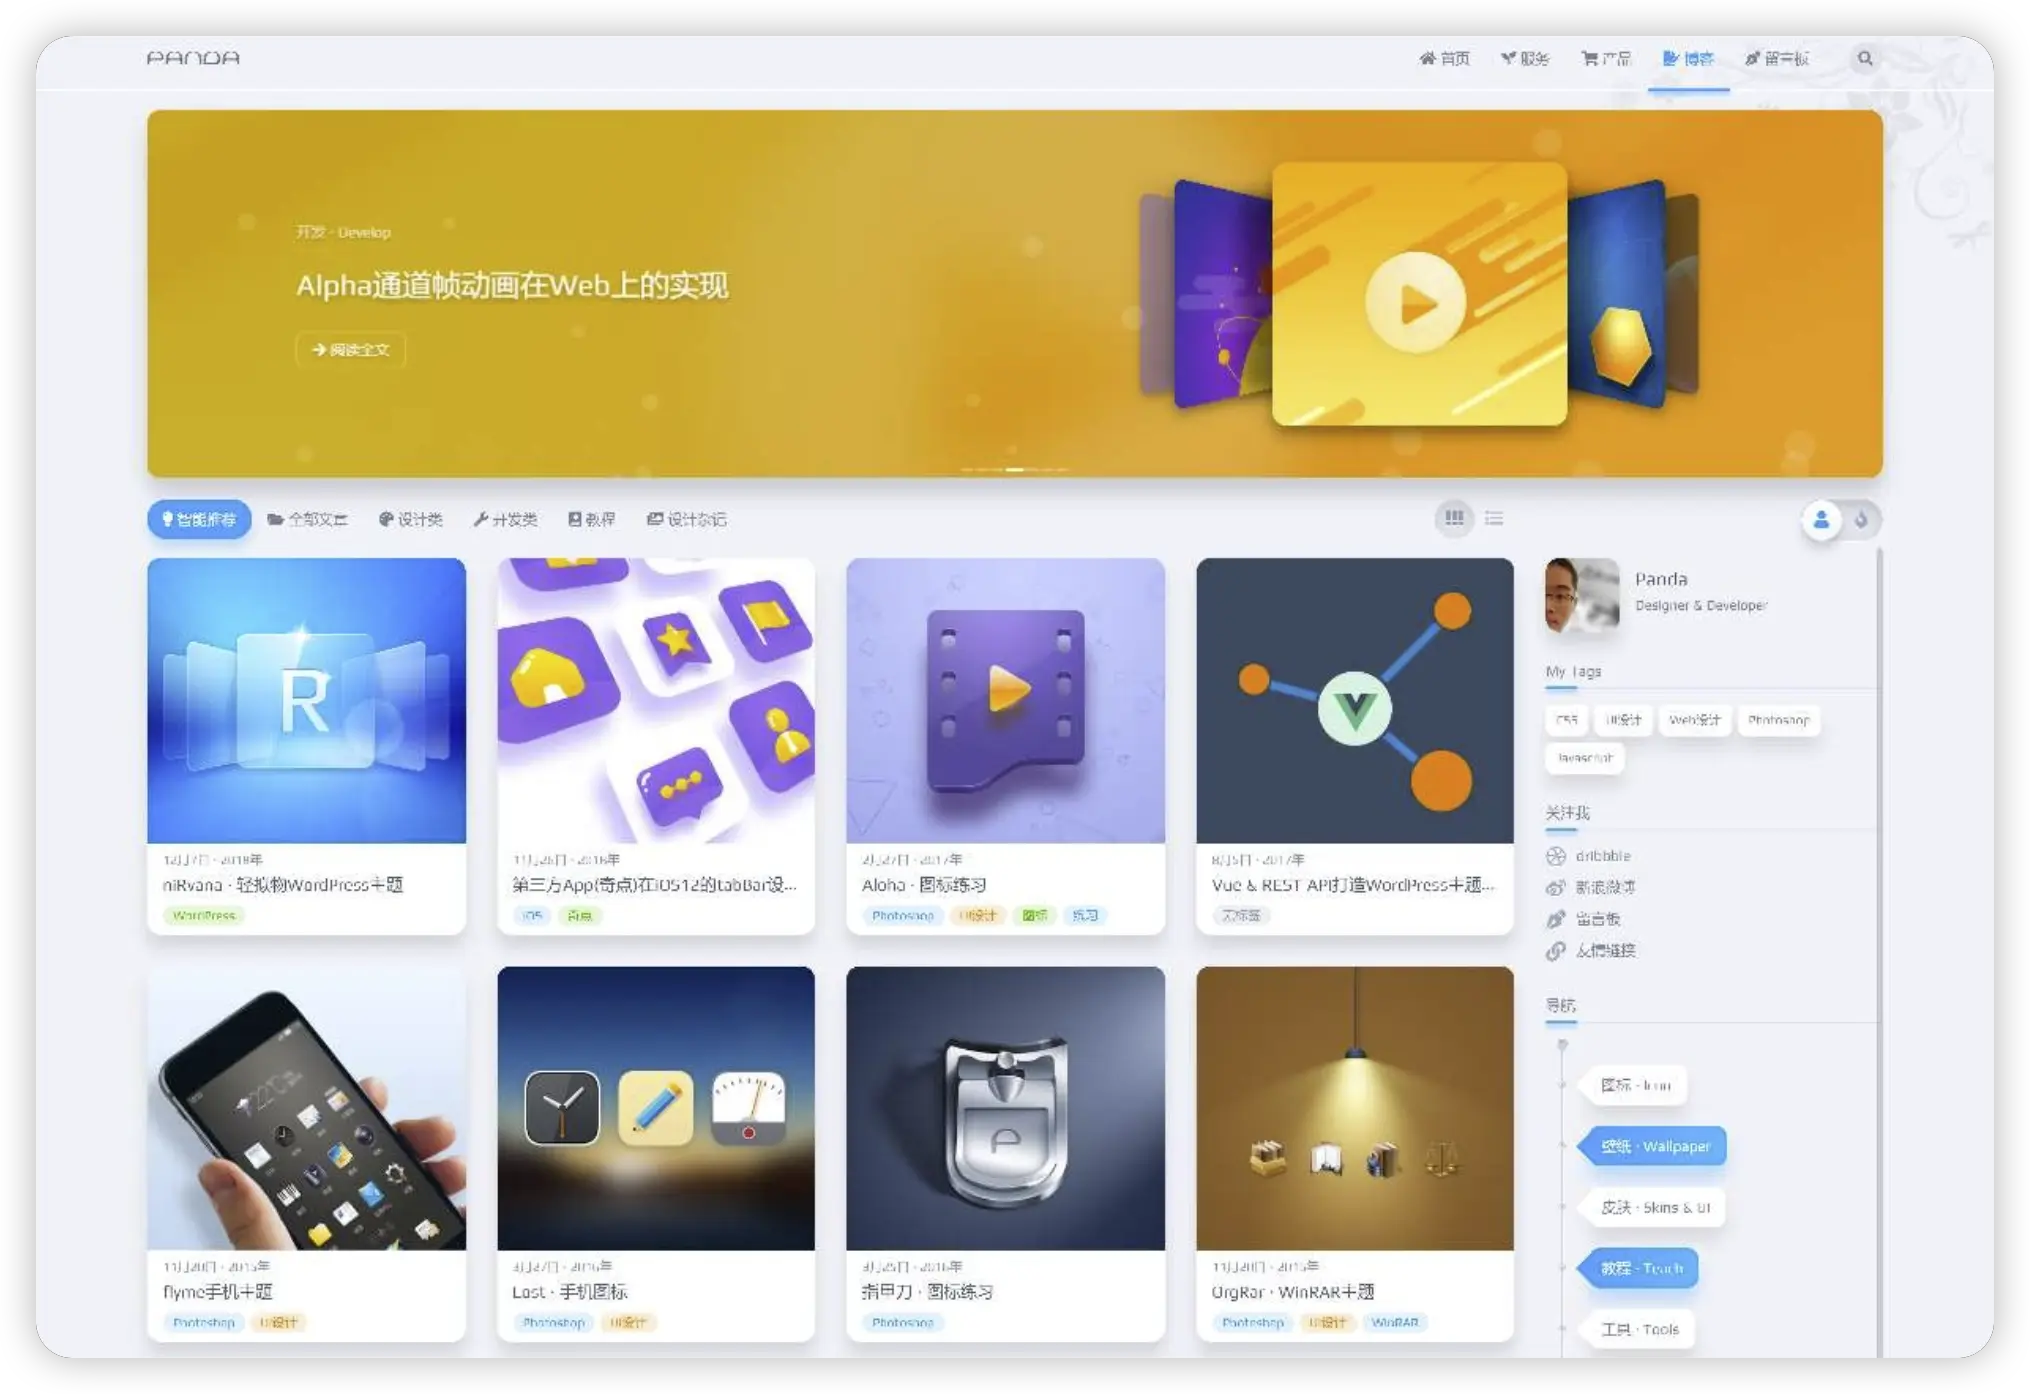Open the nail clipper icon card thumbnail

coord(1005,1108)
